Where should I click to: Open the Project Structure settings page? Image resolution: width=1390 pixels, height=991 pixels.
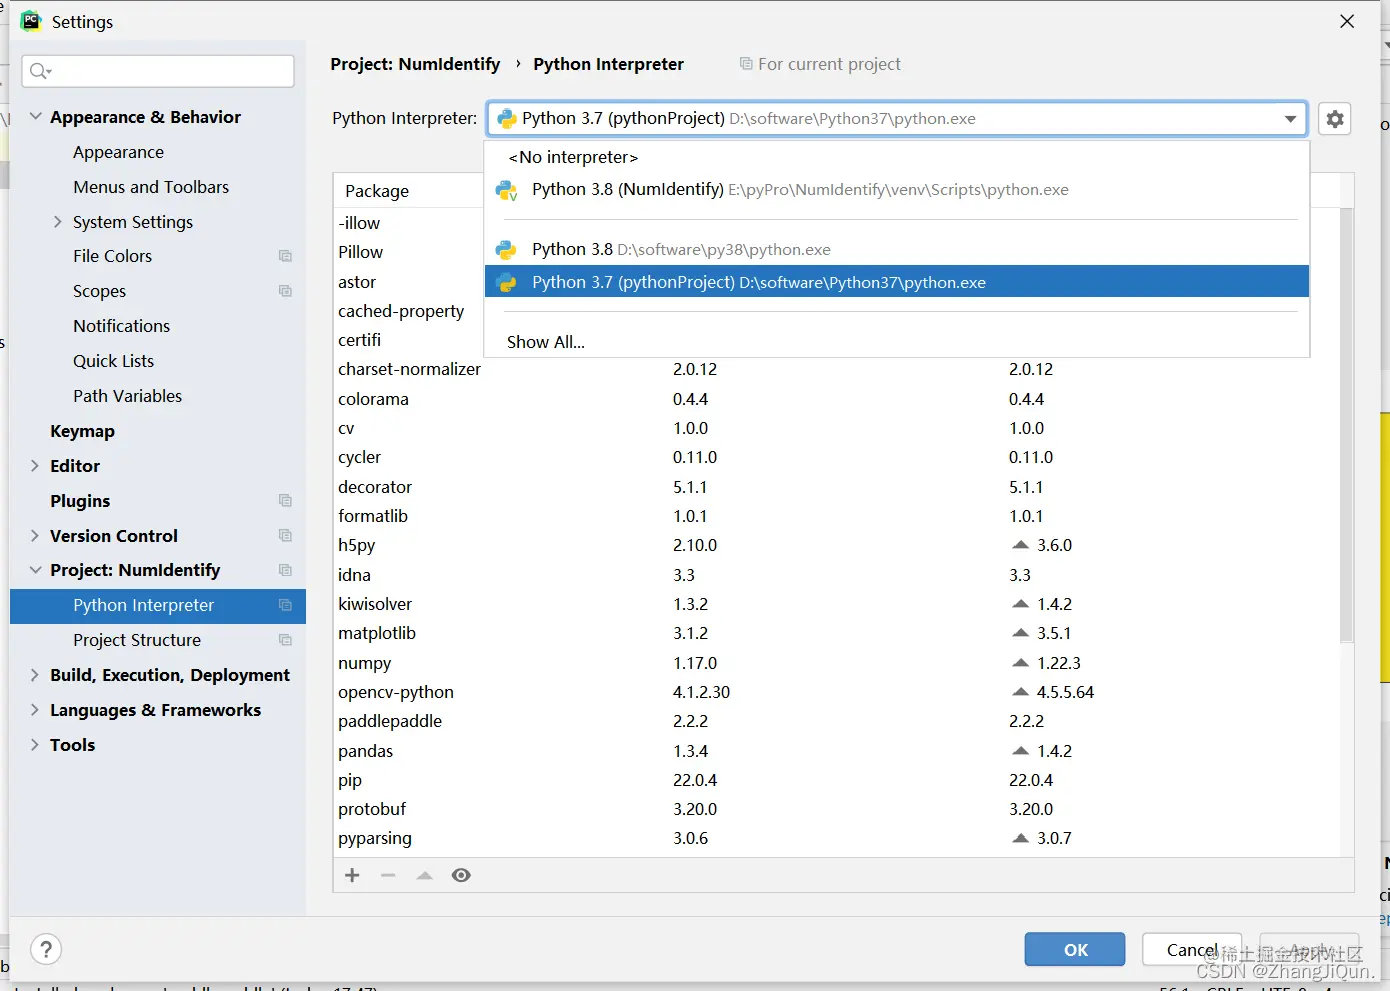point(137,640)
